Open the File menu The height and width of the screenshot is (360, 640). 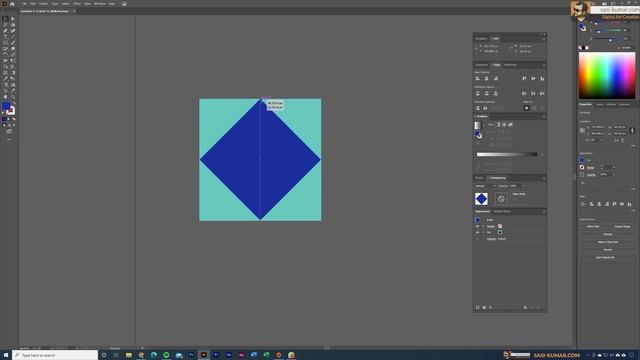coord(24,4)
